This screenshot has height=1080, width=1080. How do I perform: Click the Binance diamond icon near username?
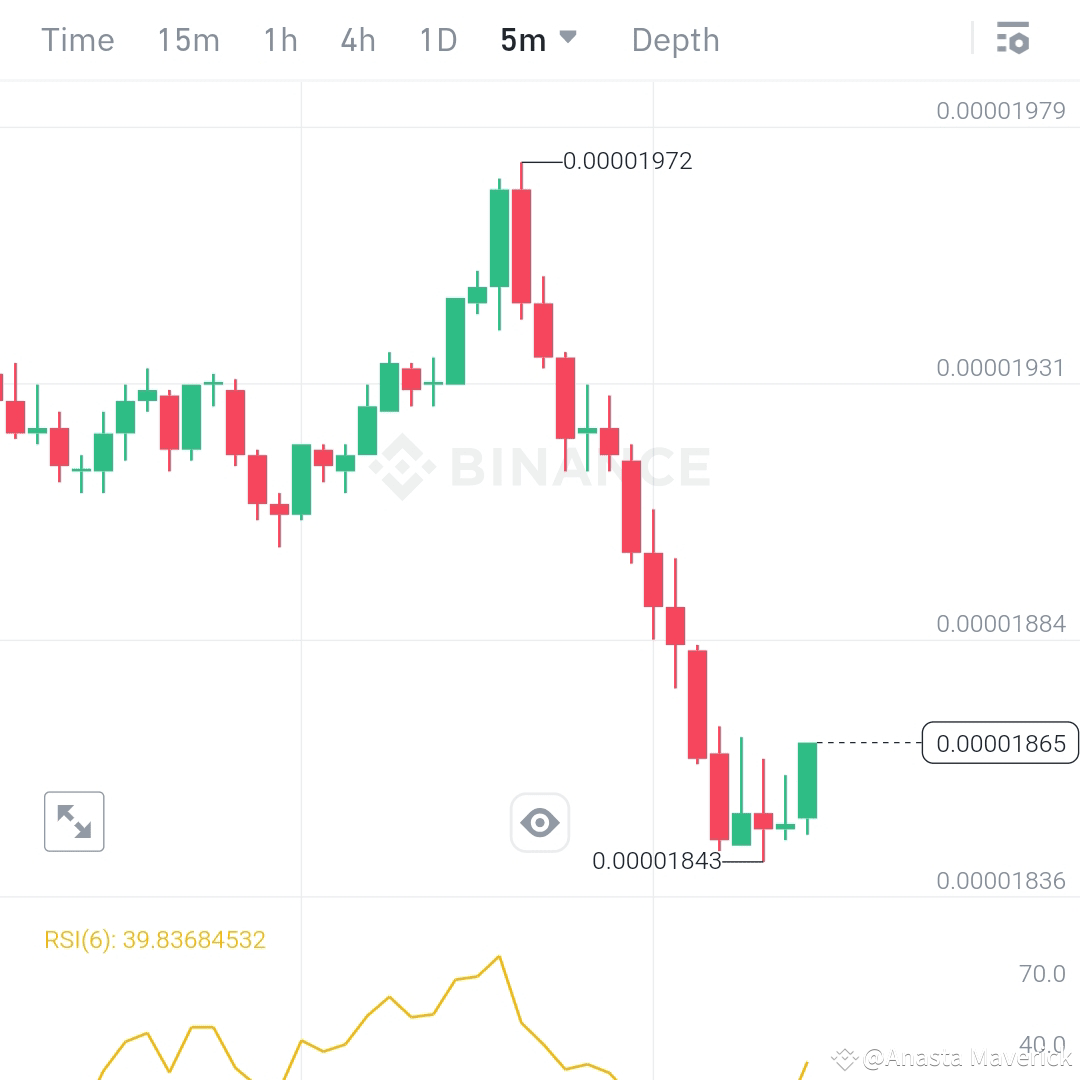click(x=843, y=1056)
